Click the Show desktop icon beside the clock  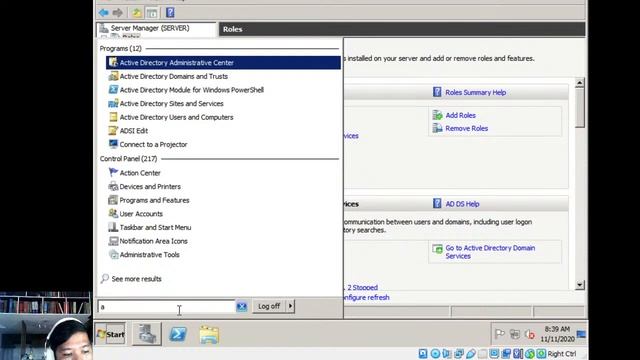[582, 334]
